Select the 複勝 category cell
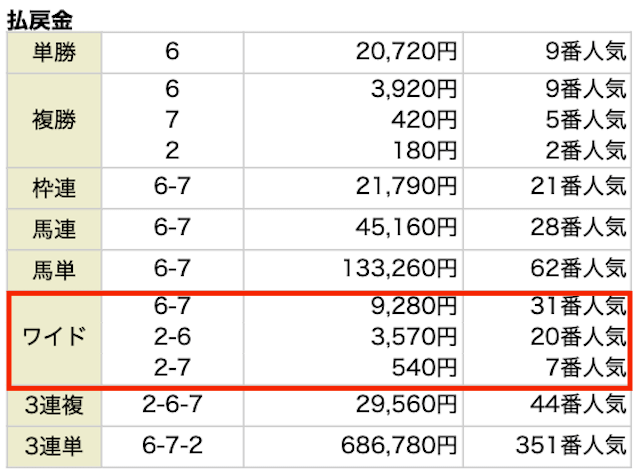Screen dimensions: 640x474 54,120
